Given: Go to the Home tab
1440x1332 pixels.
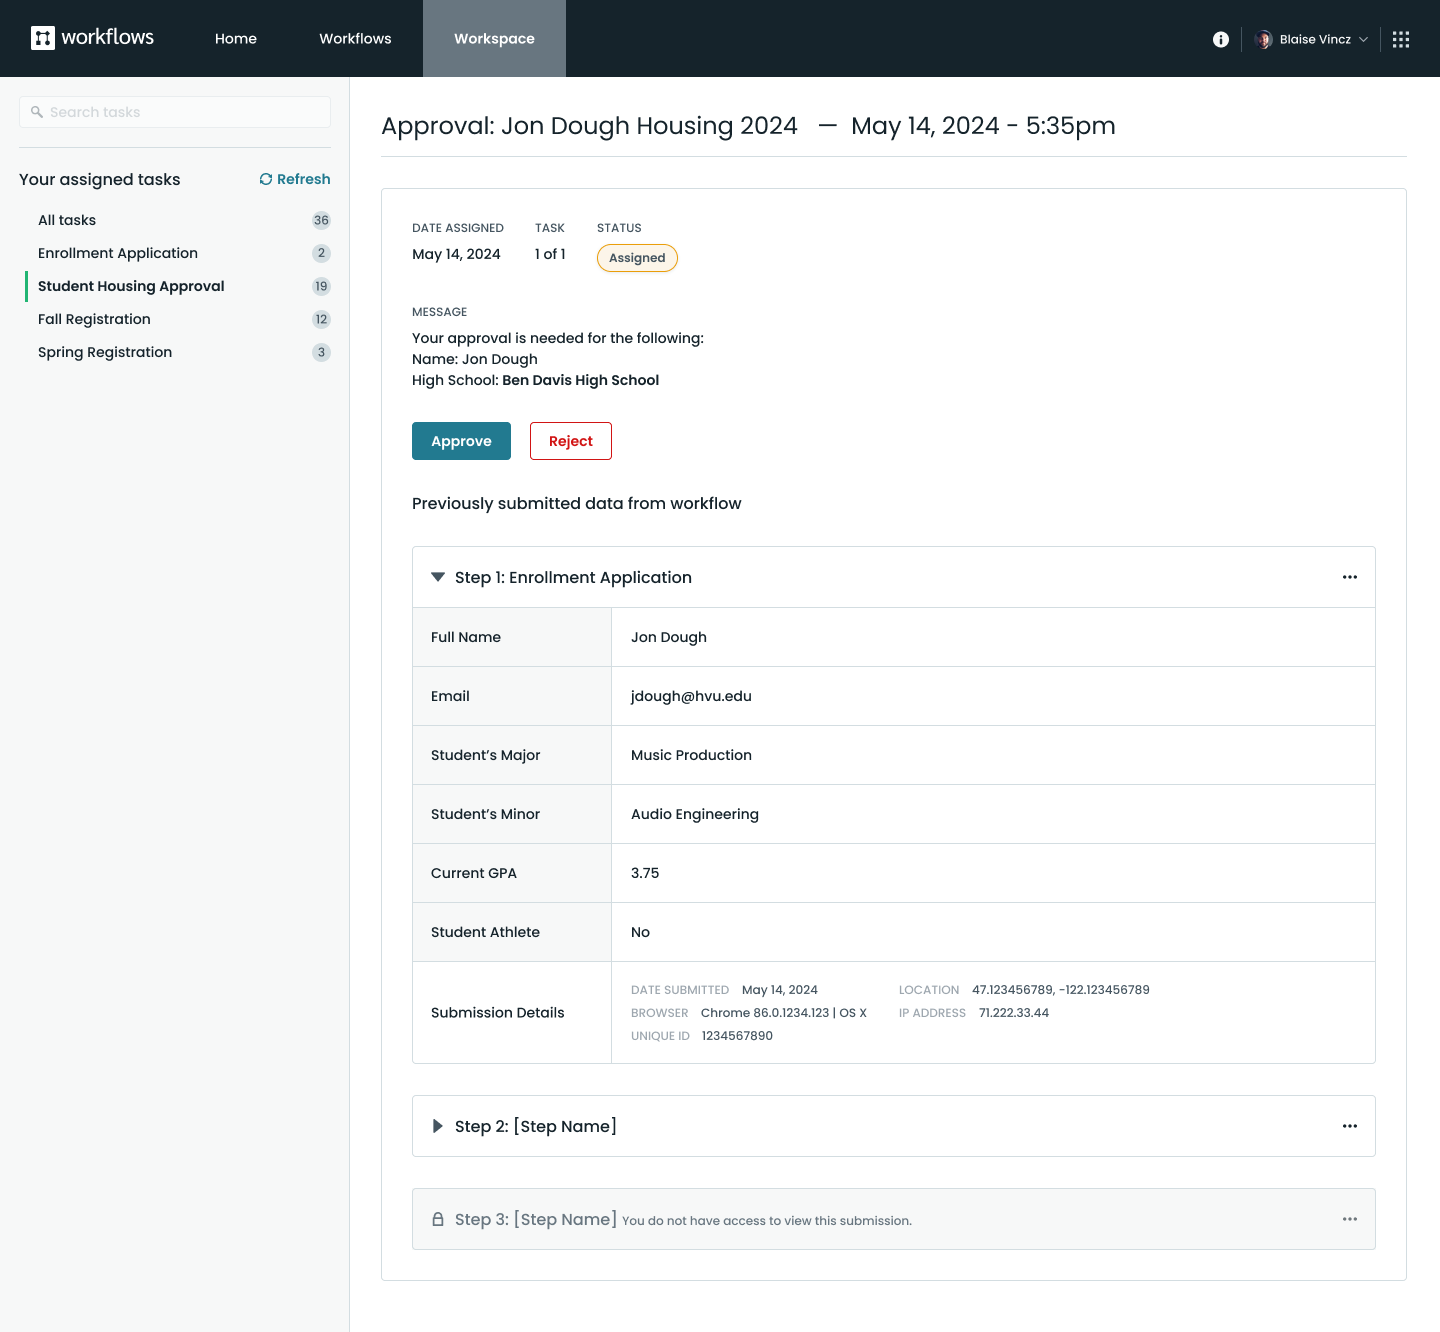Looking at the screenshot, I should click(236, 39).
